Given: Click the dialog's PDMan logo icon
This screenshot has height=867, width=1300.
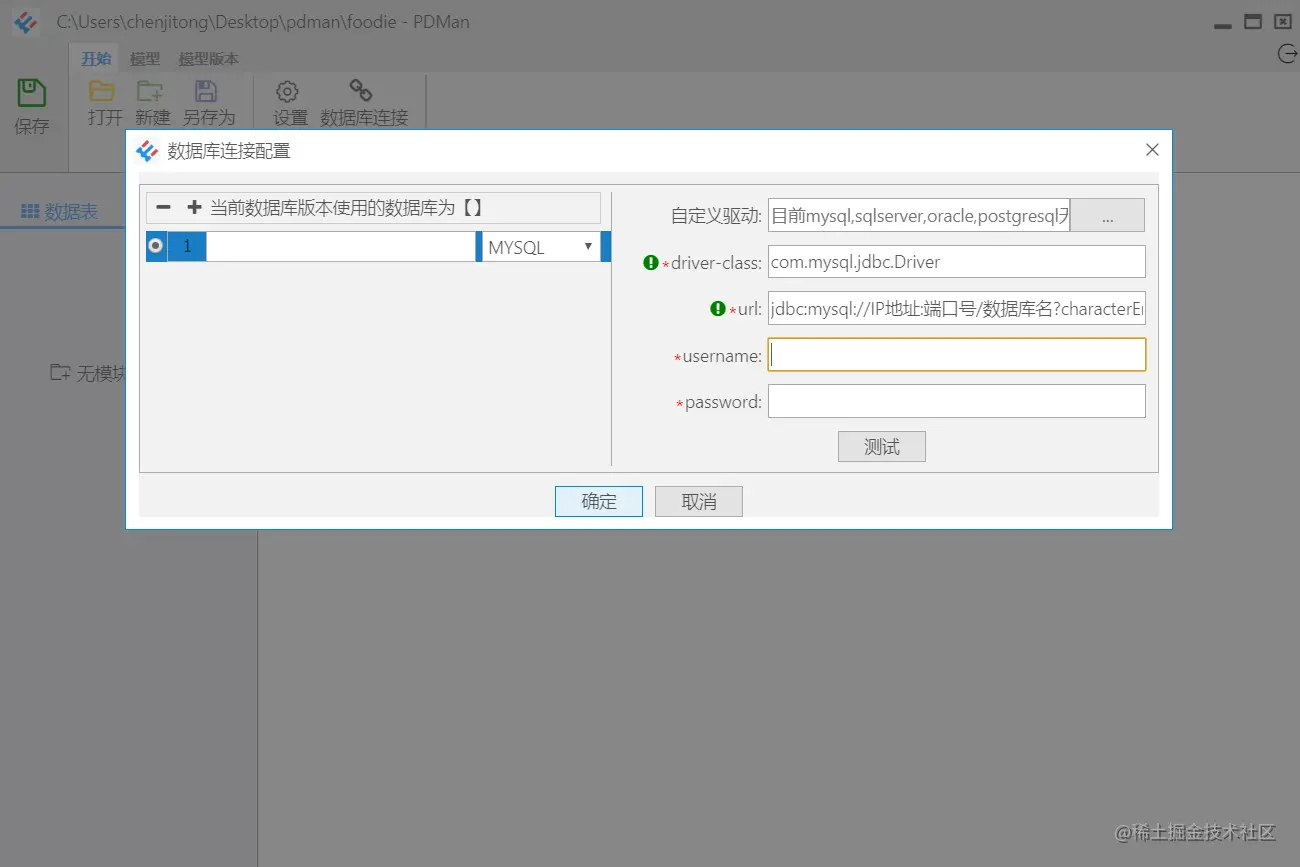Looking at the screenshot, I should [x=147, y=151].
